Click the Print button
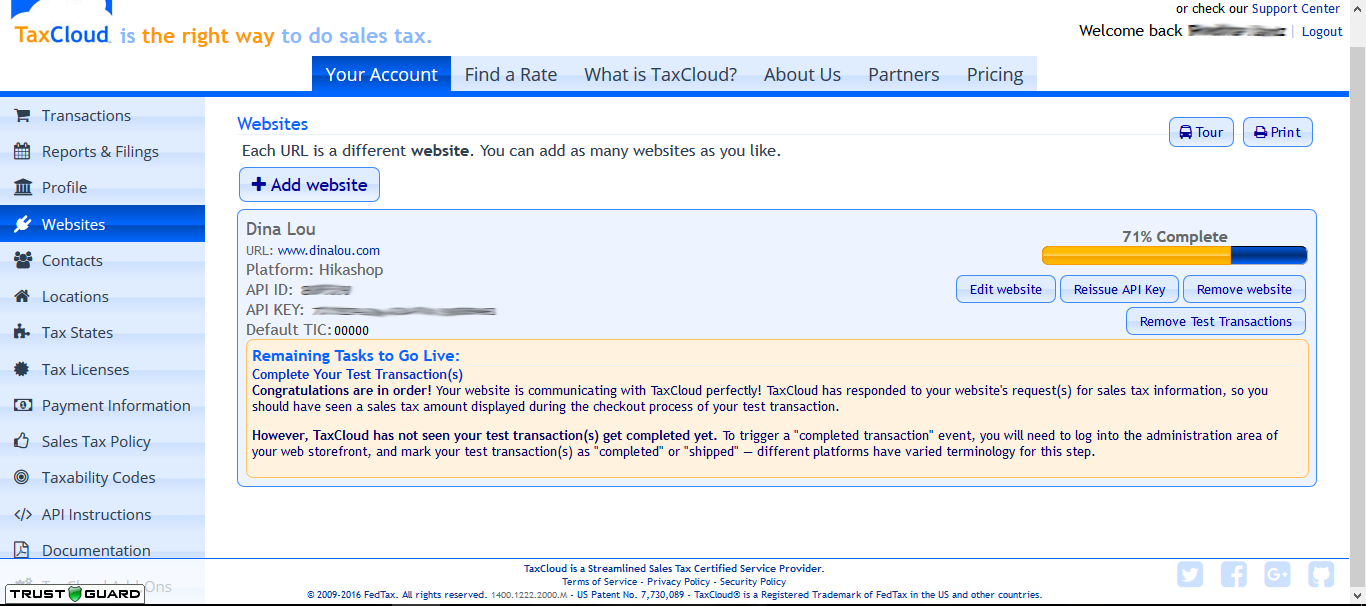1366x606 pixels. pos(1278,132)
